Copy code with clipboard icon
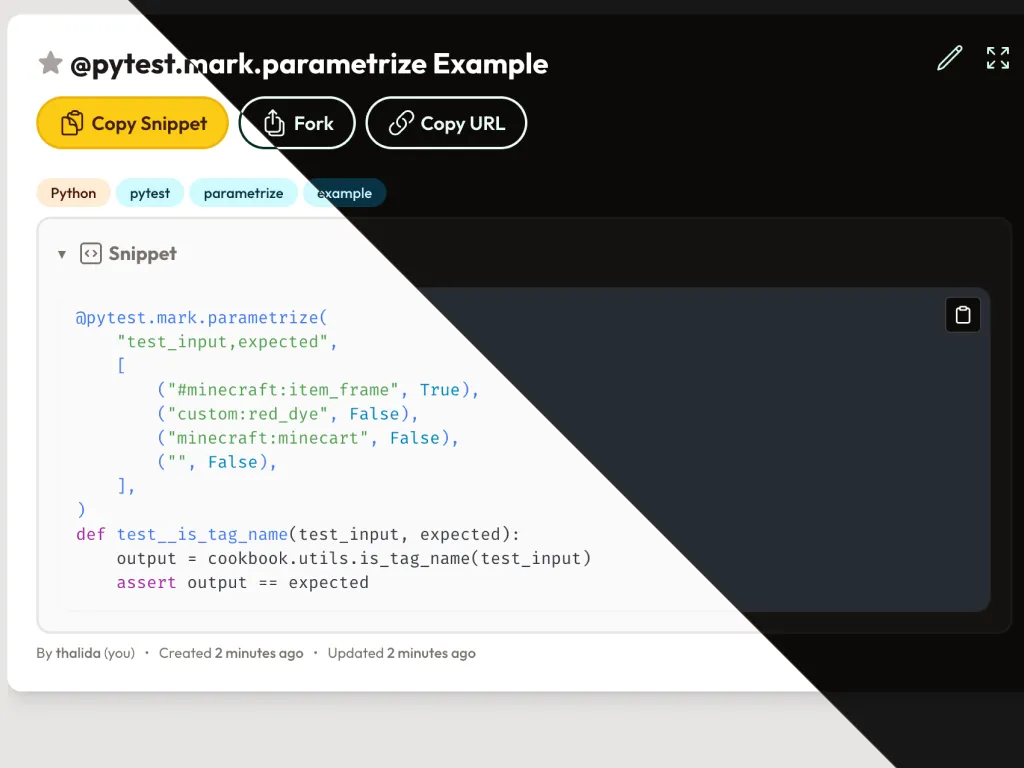Image resolution: width=1024 pixels, height=768 pixels. pos(963,315)
